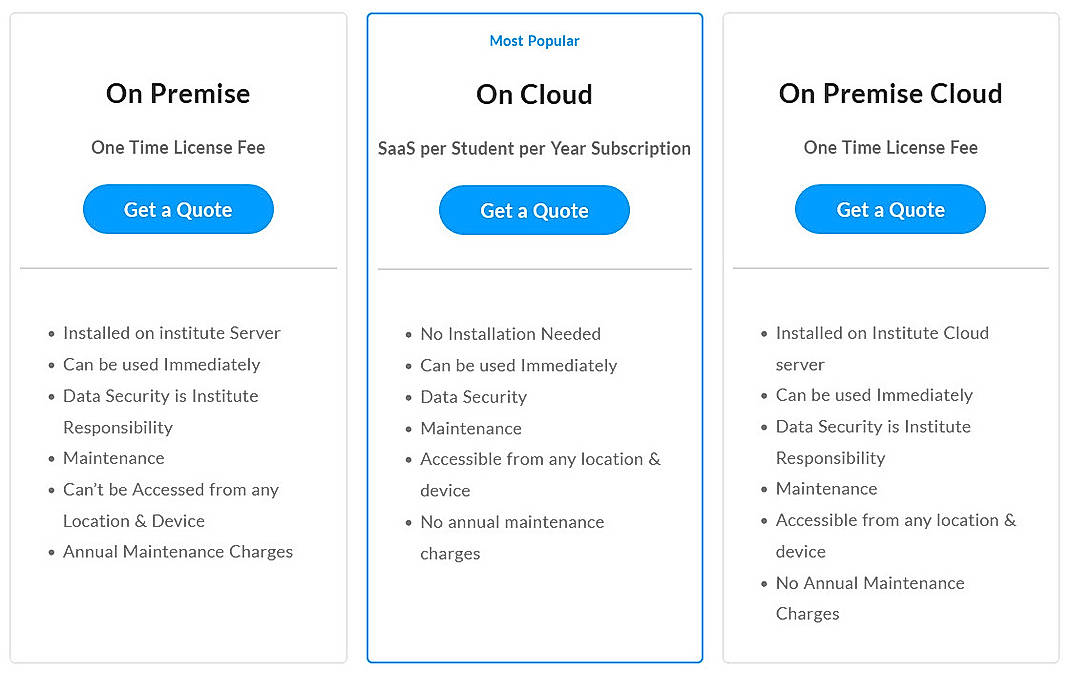
Task: Select Data Security bullet in On Cloud card
Action: click(x=474, y=397)
